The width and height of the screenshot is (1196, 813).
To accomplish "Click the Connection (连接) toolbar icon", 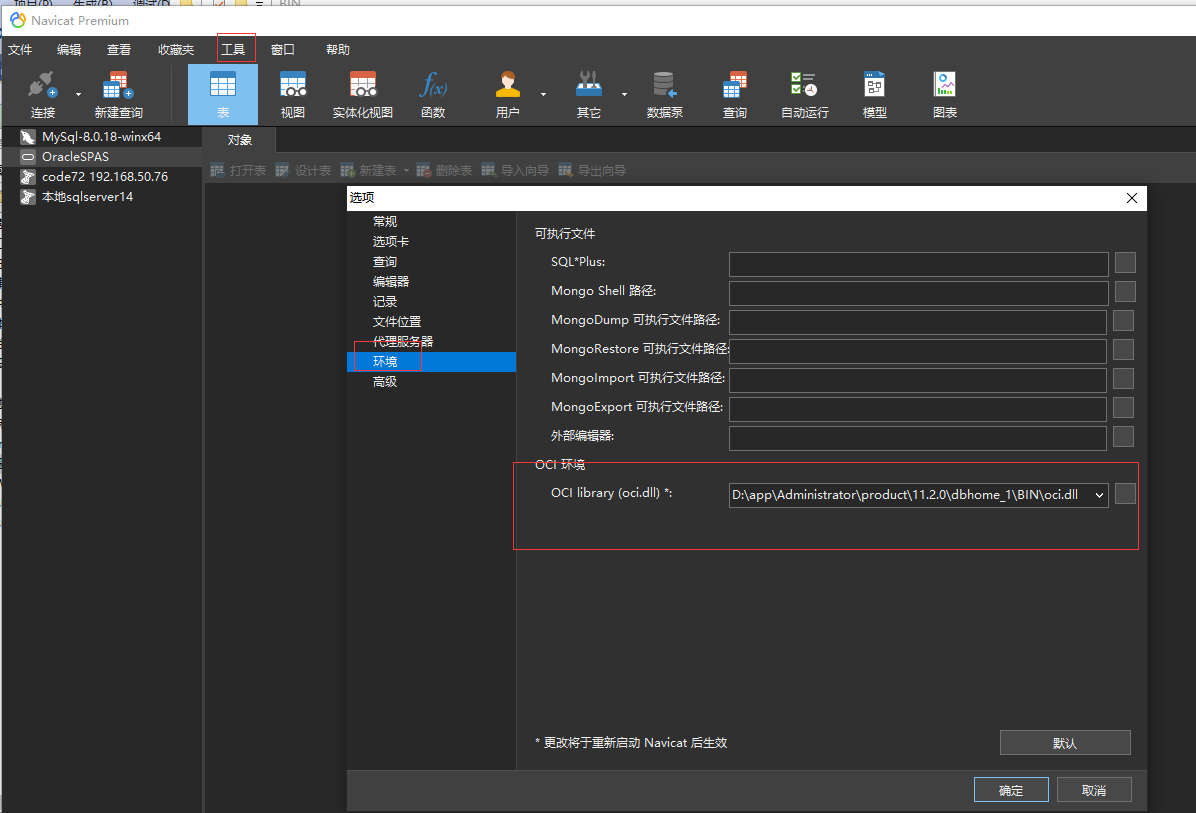I will (x=43, y=95).
